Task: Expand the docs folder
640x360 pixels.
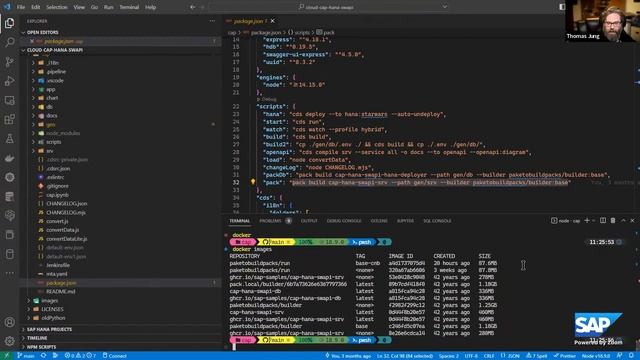Action: 51,116
